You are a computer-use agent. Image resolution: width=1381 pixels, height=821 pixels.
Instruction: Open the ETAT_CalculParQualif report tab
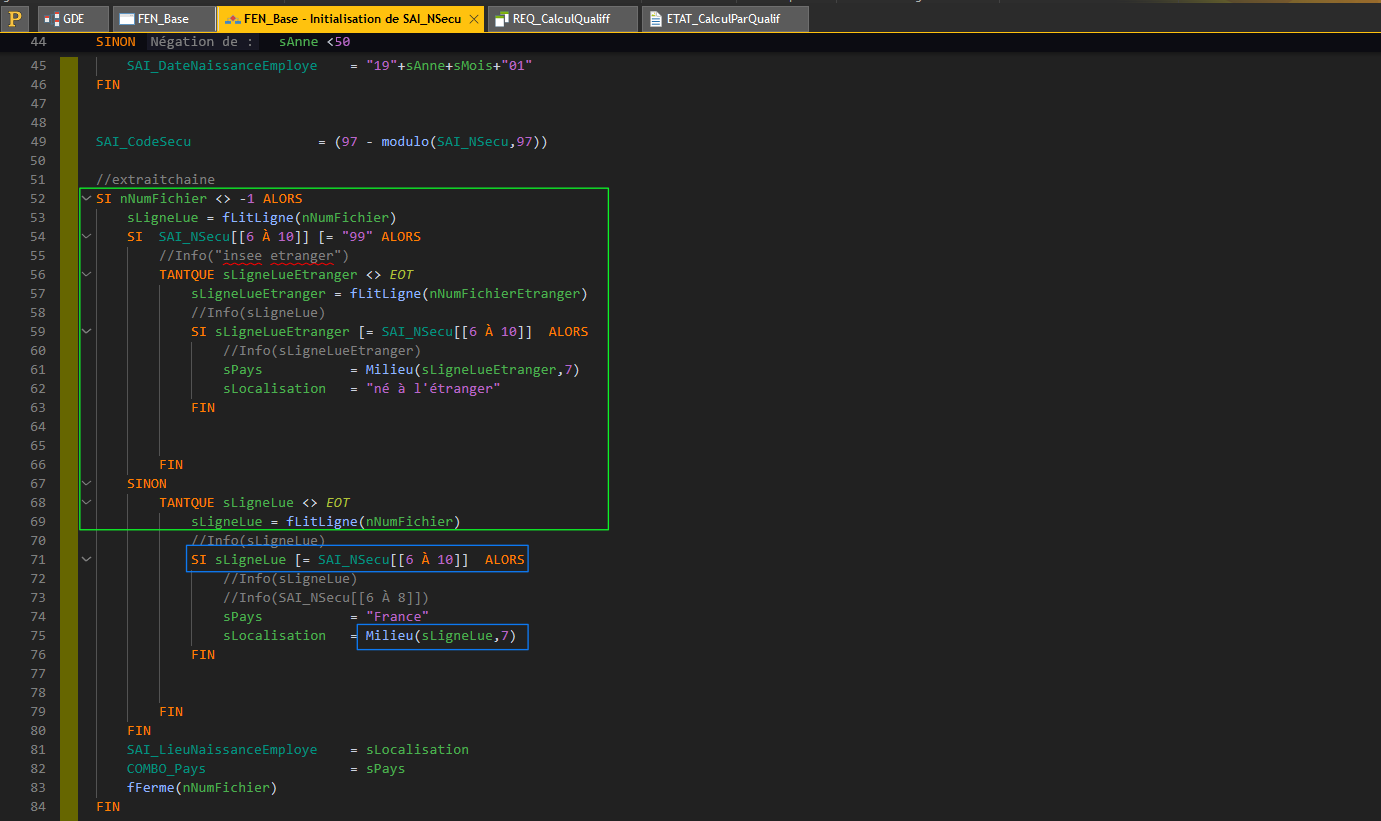click(x=726, y=19)
